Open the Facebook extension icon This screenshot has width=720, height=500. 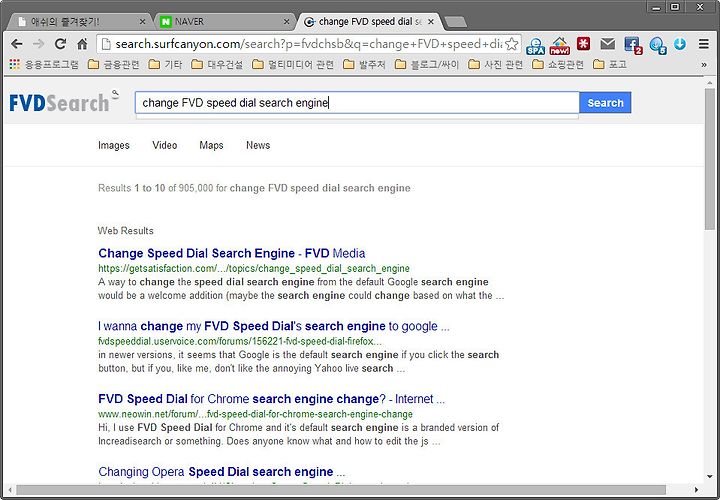(x=633, y=45)
